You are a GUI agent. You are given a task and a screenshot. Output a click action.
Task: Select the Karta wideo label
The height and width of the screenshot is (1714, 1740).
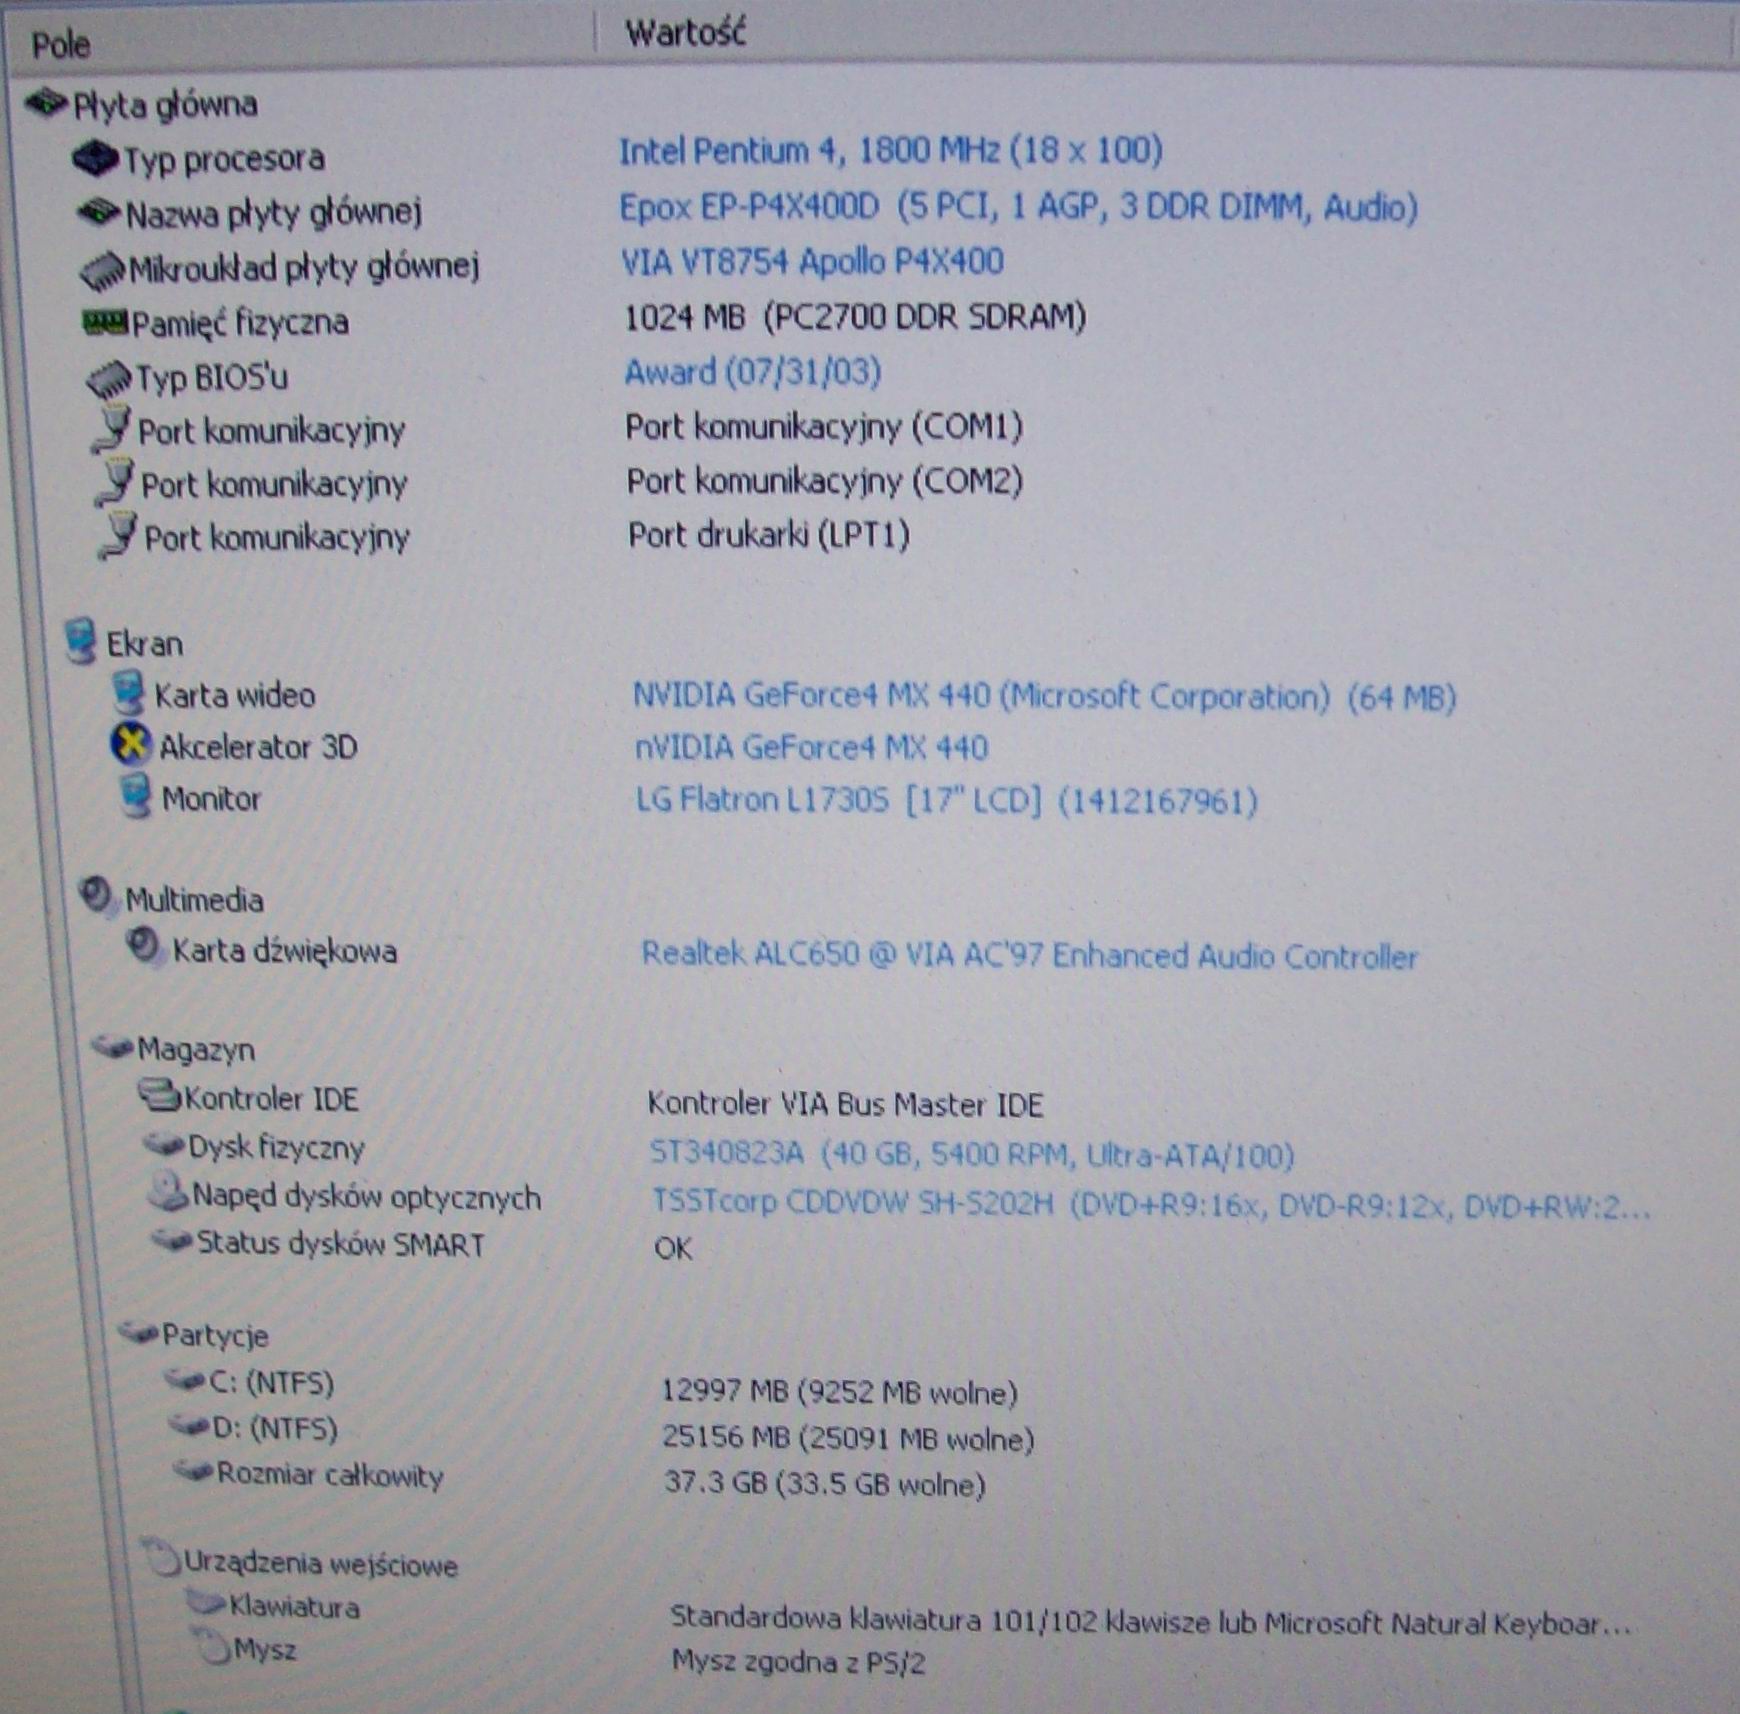coord(235,695)
